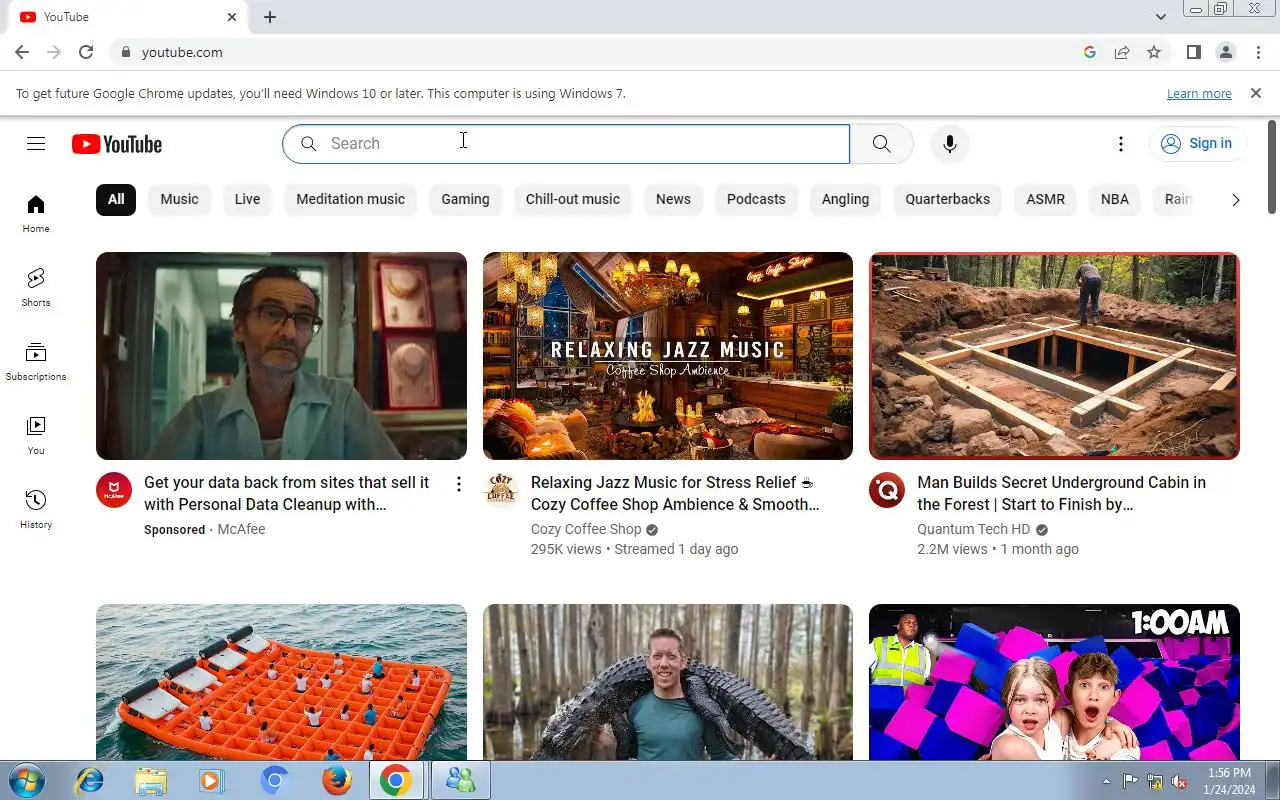Click Quantum Tech HD channel name

click(x=973, y=529)
